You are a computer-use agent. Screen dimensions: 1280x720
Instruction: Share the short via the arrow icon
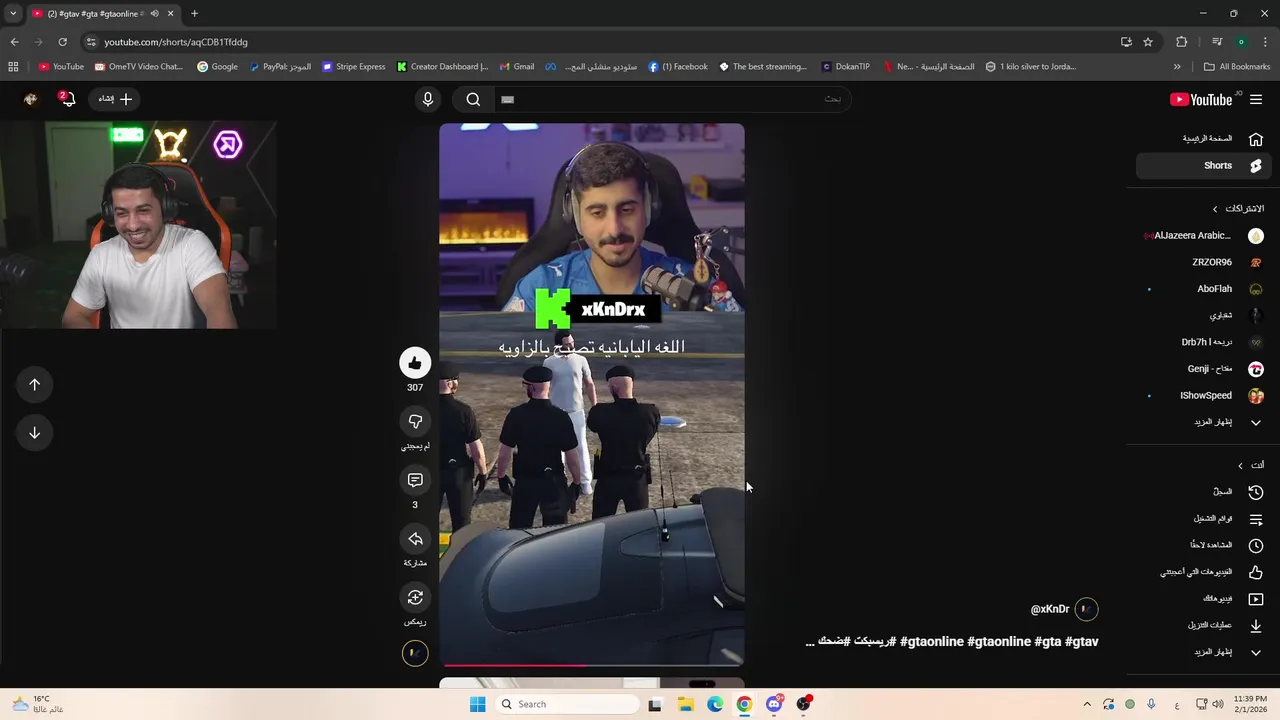(x=415, y=539)
